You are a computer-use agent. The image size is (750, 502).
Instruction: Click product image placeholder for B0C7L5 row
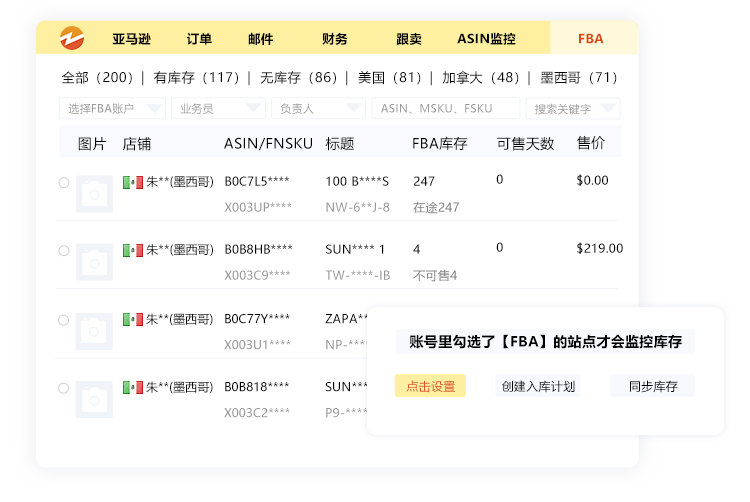[94, 194]
